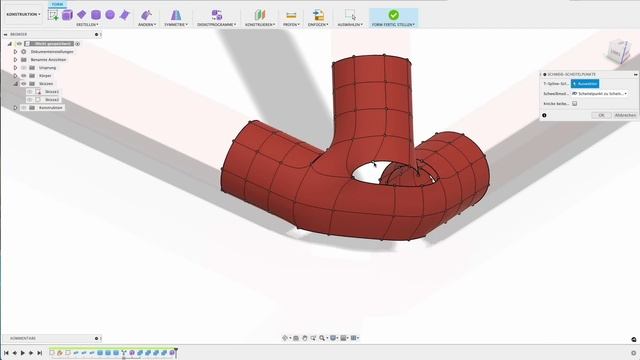
Task: Collapse the Skizzen tree node
Action: pos(16,84)
